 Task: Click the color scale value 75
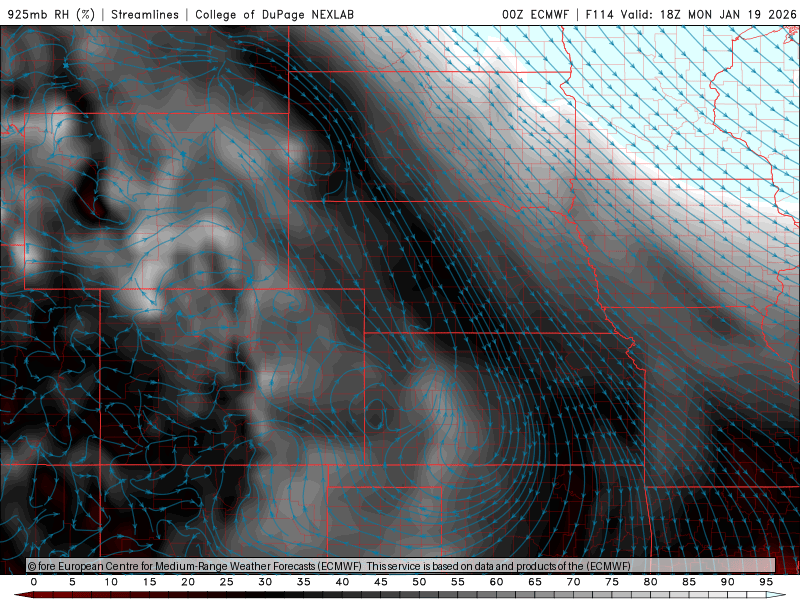pyautogui.click(x=612, y=582)
